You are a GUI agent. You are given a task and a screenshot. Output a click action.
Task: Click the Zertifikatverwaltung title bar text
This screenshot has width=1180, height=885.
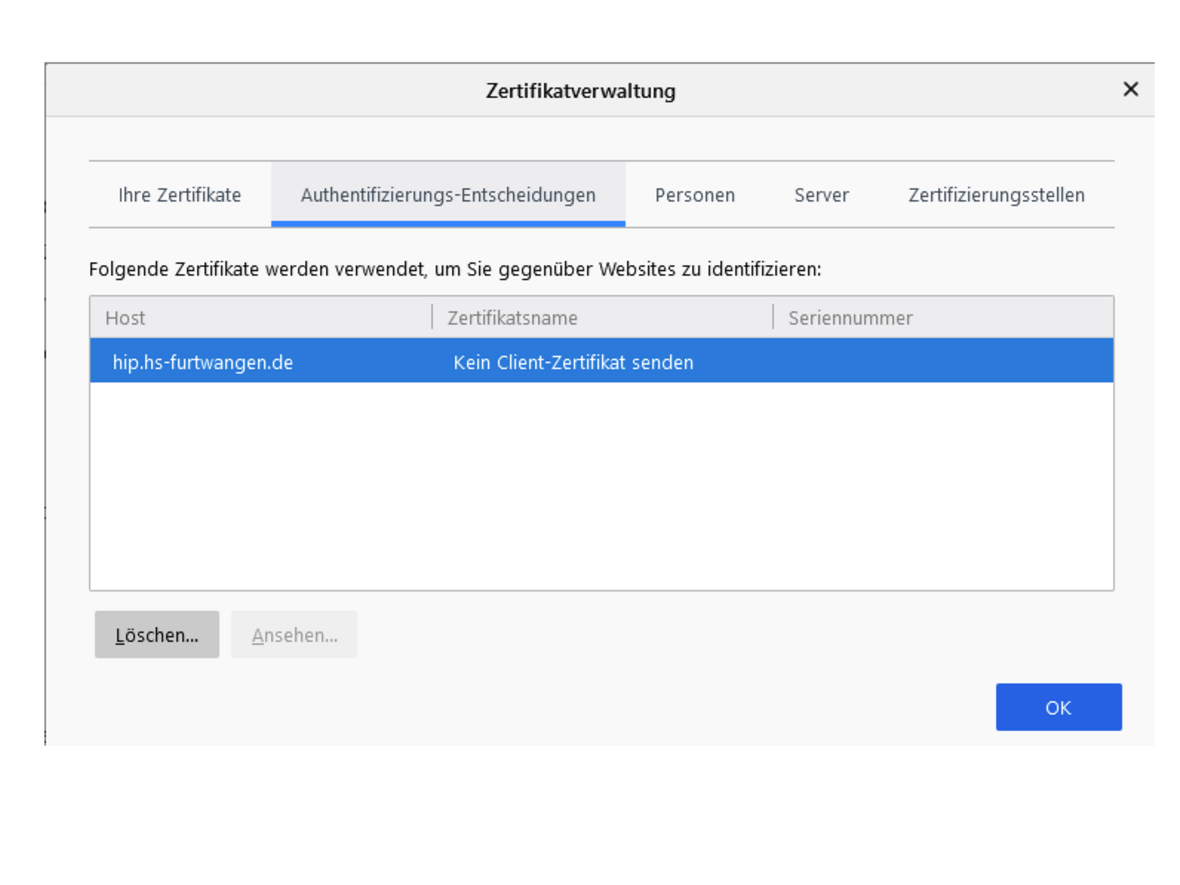coord(580,91)
